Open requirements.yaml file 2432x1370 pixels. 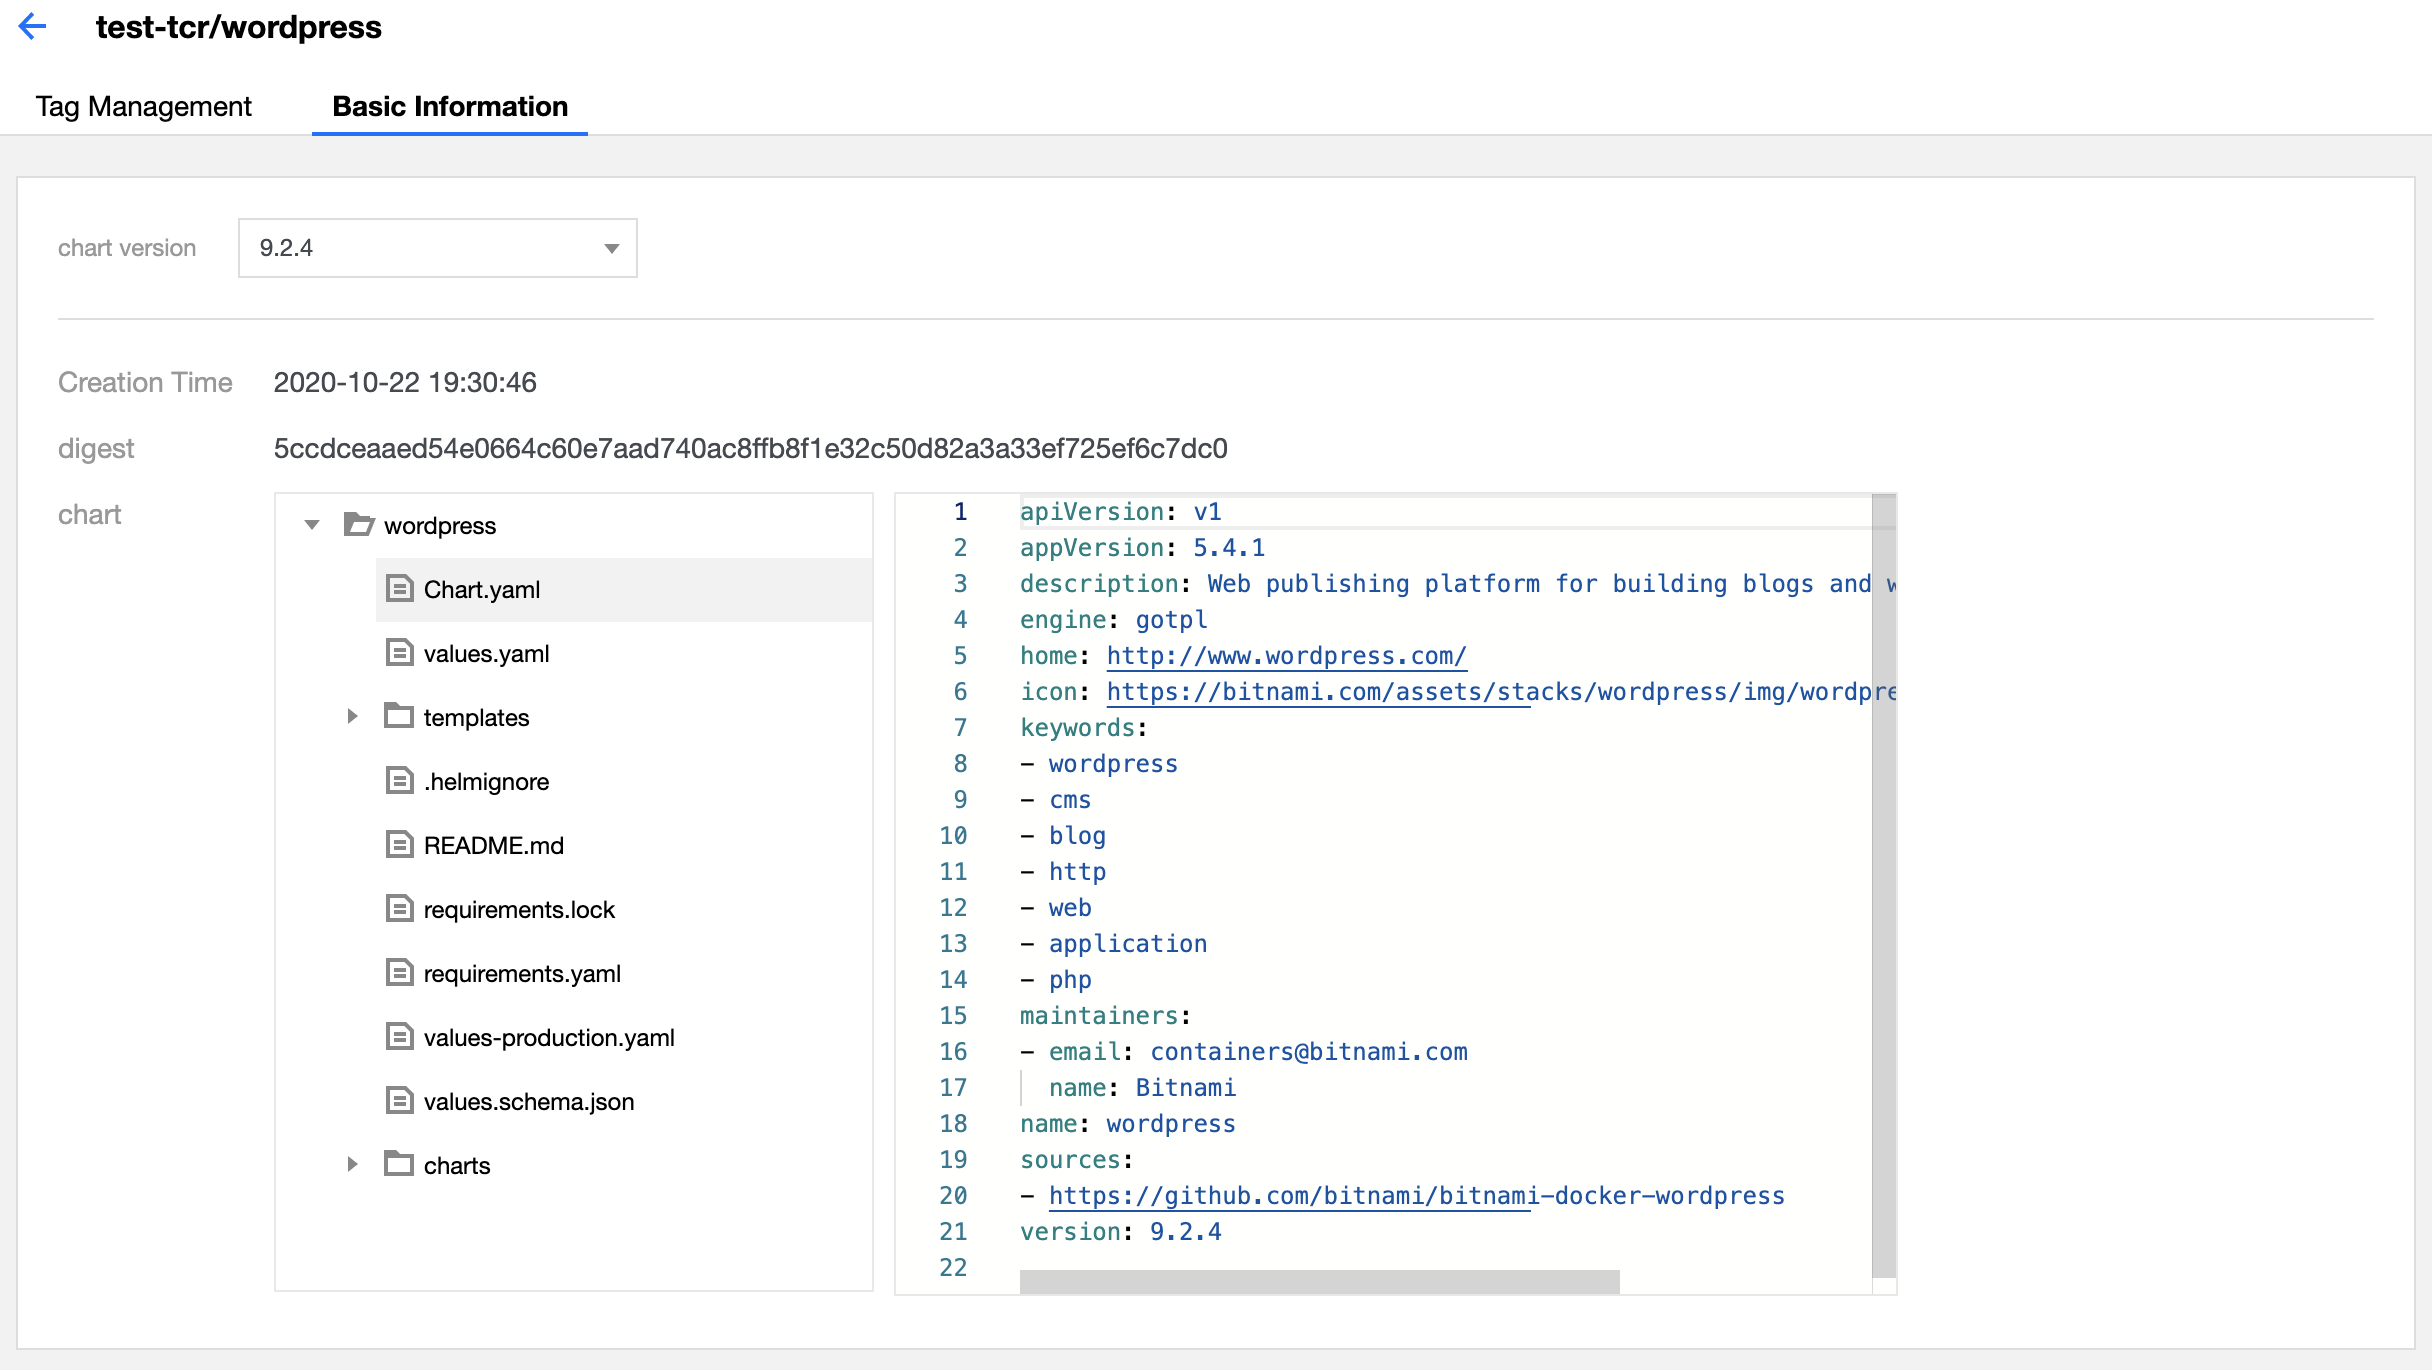(522, 974)
